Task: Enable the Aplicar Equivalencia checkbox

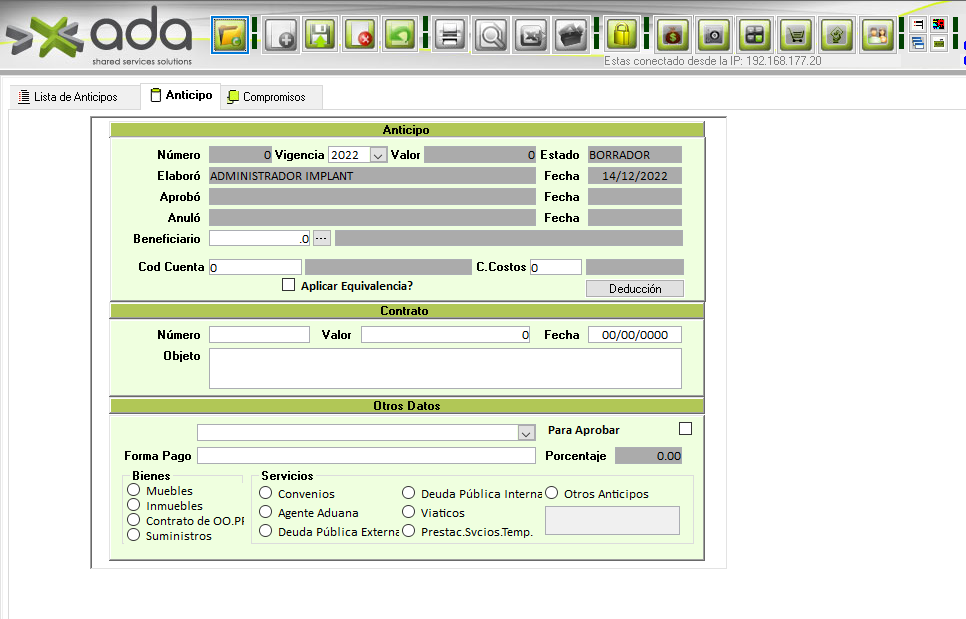Action: coord(289,285)
